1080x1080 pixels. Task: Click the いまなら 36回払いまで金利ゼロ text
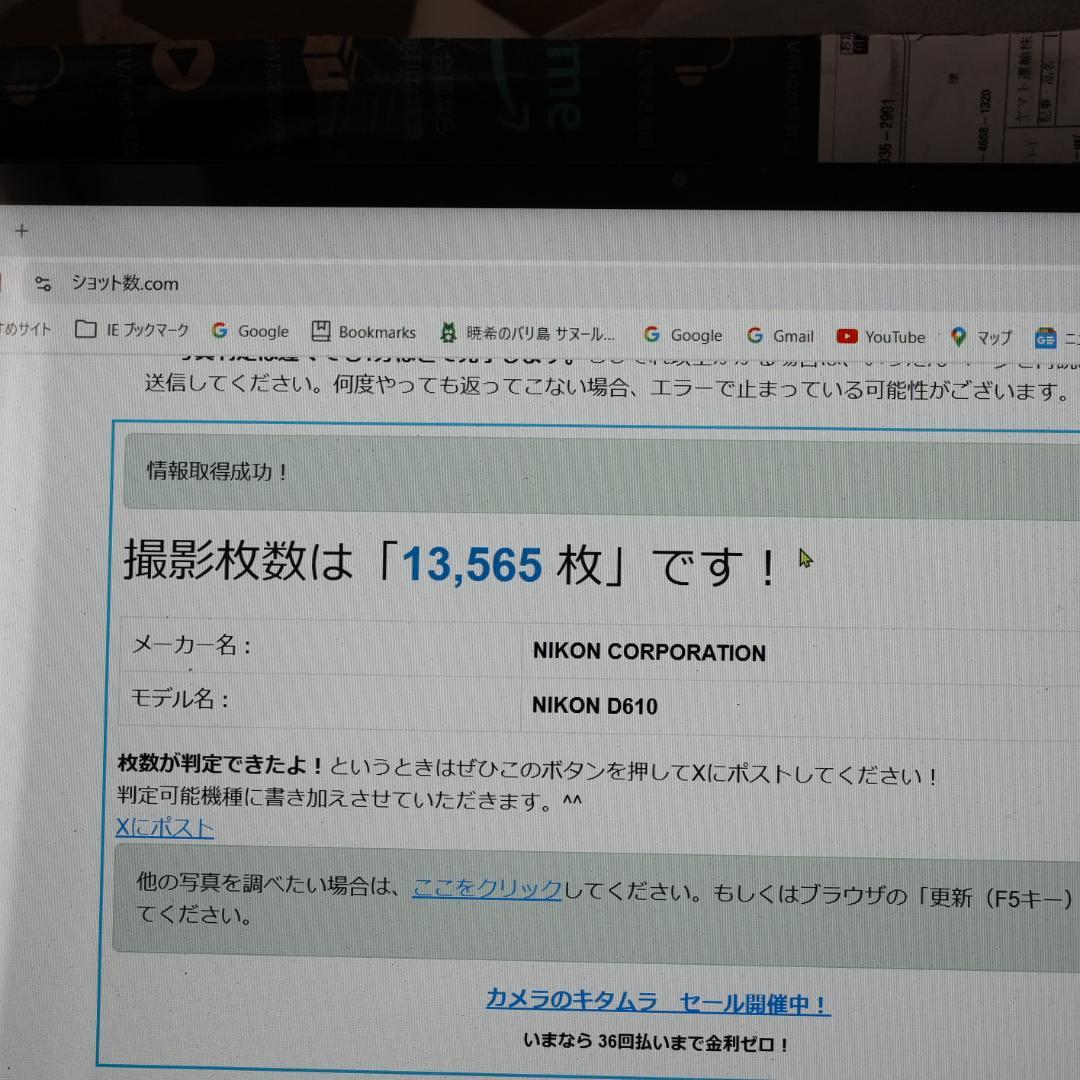(656, 1042)
